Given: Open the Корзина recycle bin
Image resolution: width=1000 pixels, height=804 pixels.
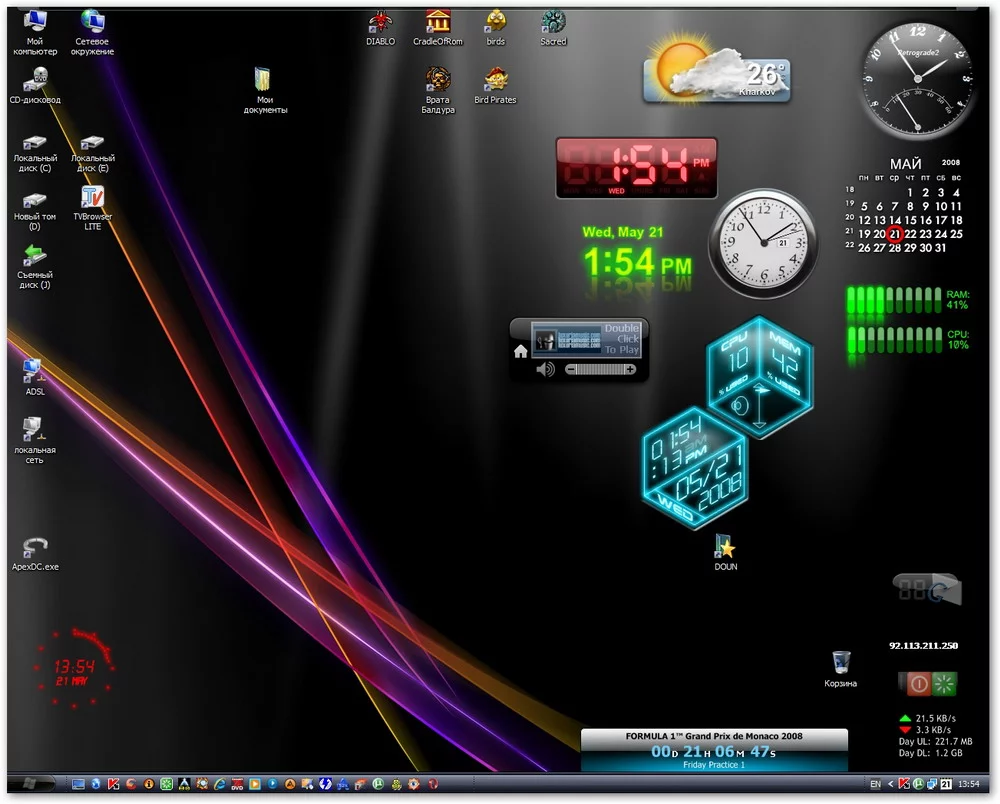Looking at the screenshot, I should [x=840, y=662].
